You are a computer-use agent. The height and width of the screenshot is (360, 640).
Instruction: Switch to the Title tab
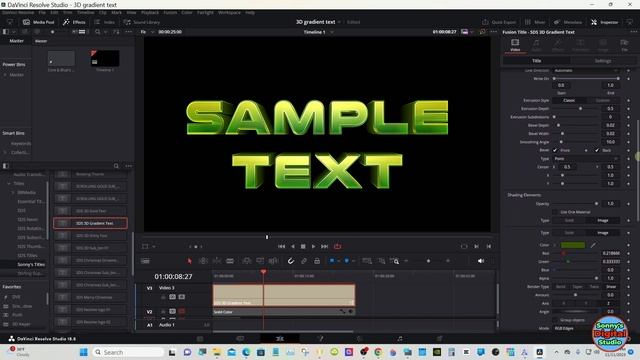[x=536, y=61]
